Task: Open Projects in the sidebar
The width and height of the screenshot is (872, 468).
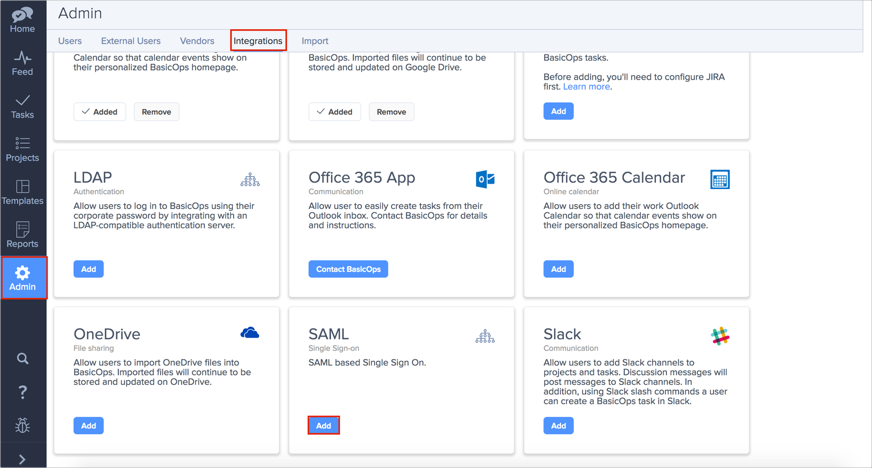Action: pos(22,149)
